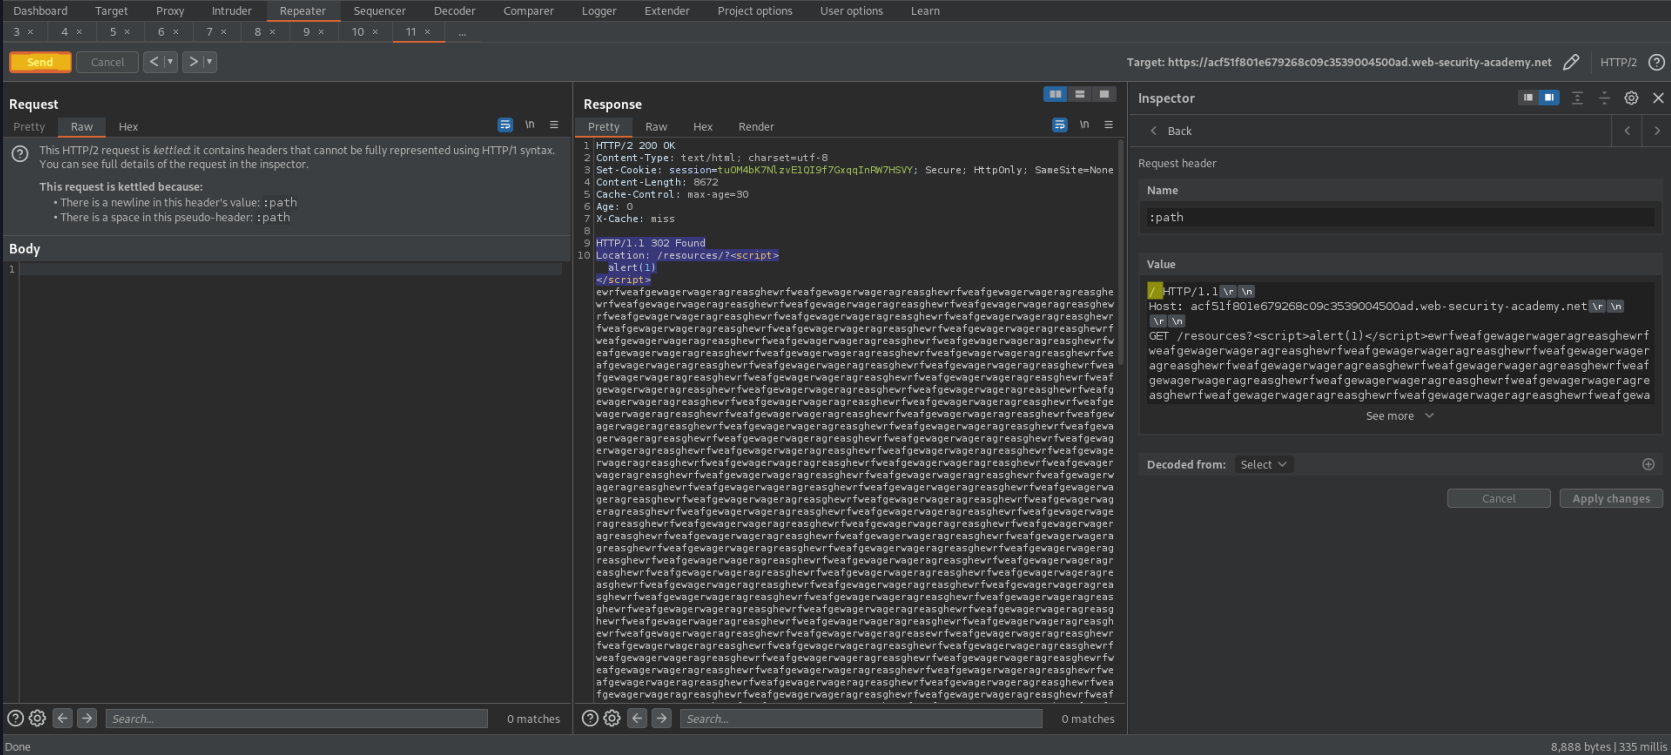Switch to the Logger tab

coord(599,11)
